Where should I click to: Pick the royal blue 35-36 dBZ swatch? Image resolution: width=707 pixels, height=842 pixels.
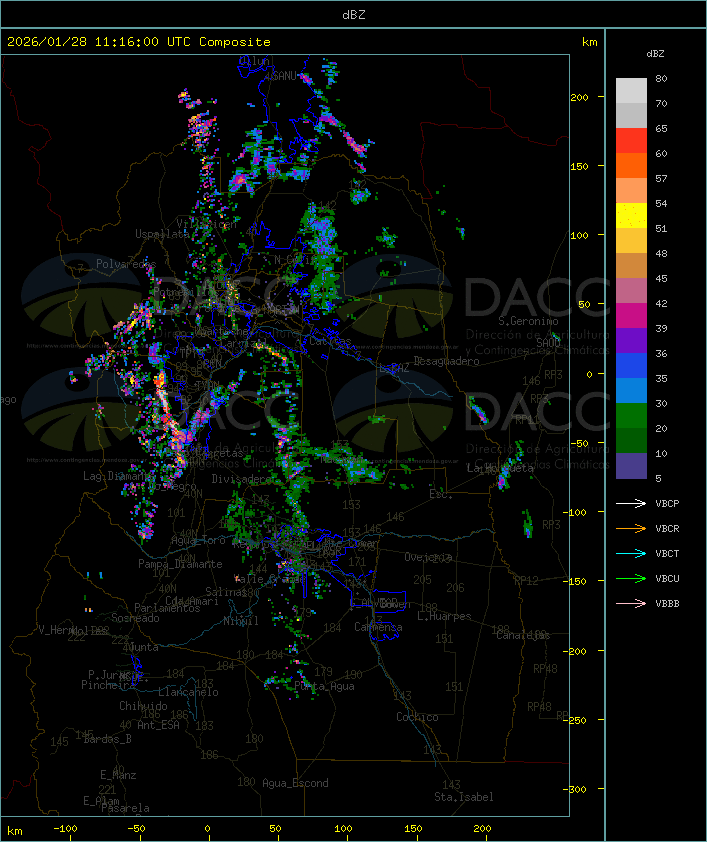pos(631,366)
